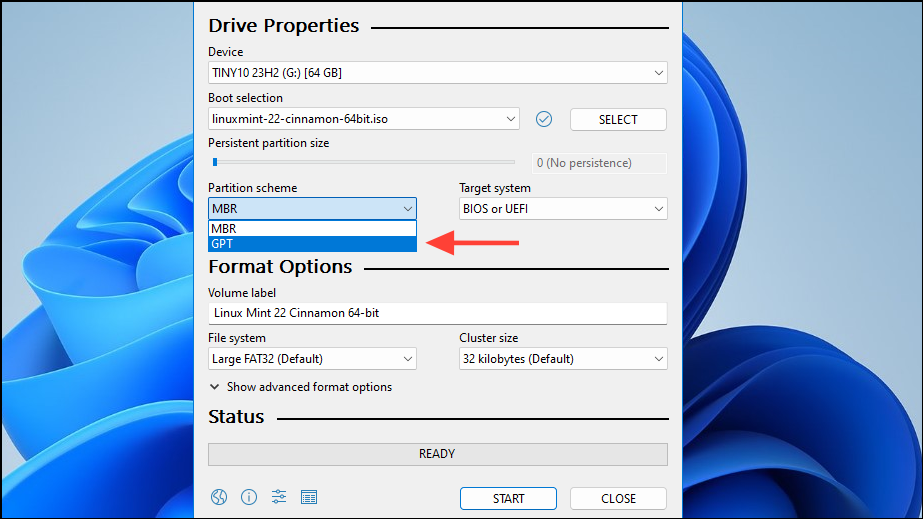This screenshot has width=923, height=519.
Task: Choose the GPT option in list
Action: tap(313, 244)
